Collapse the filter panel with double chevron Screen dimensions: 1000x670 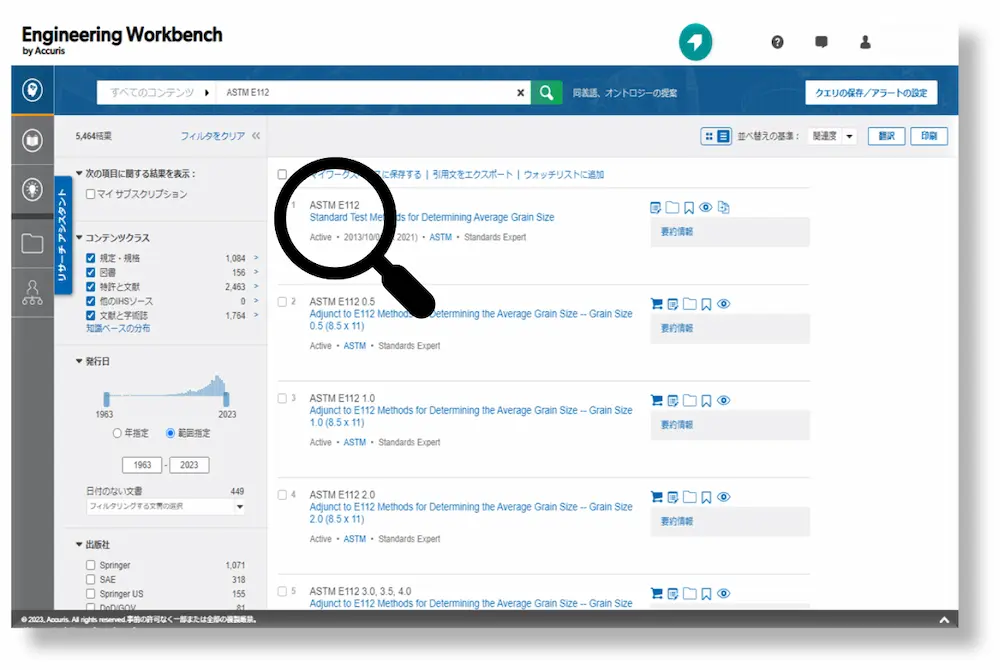[256, 136]
